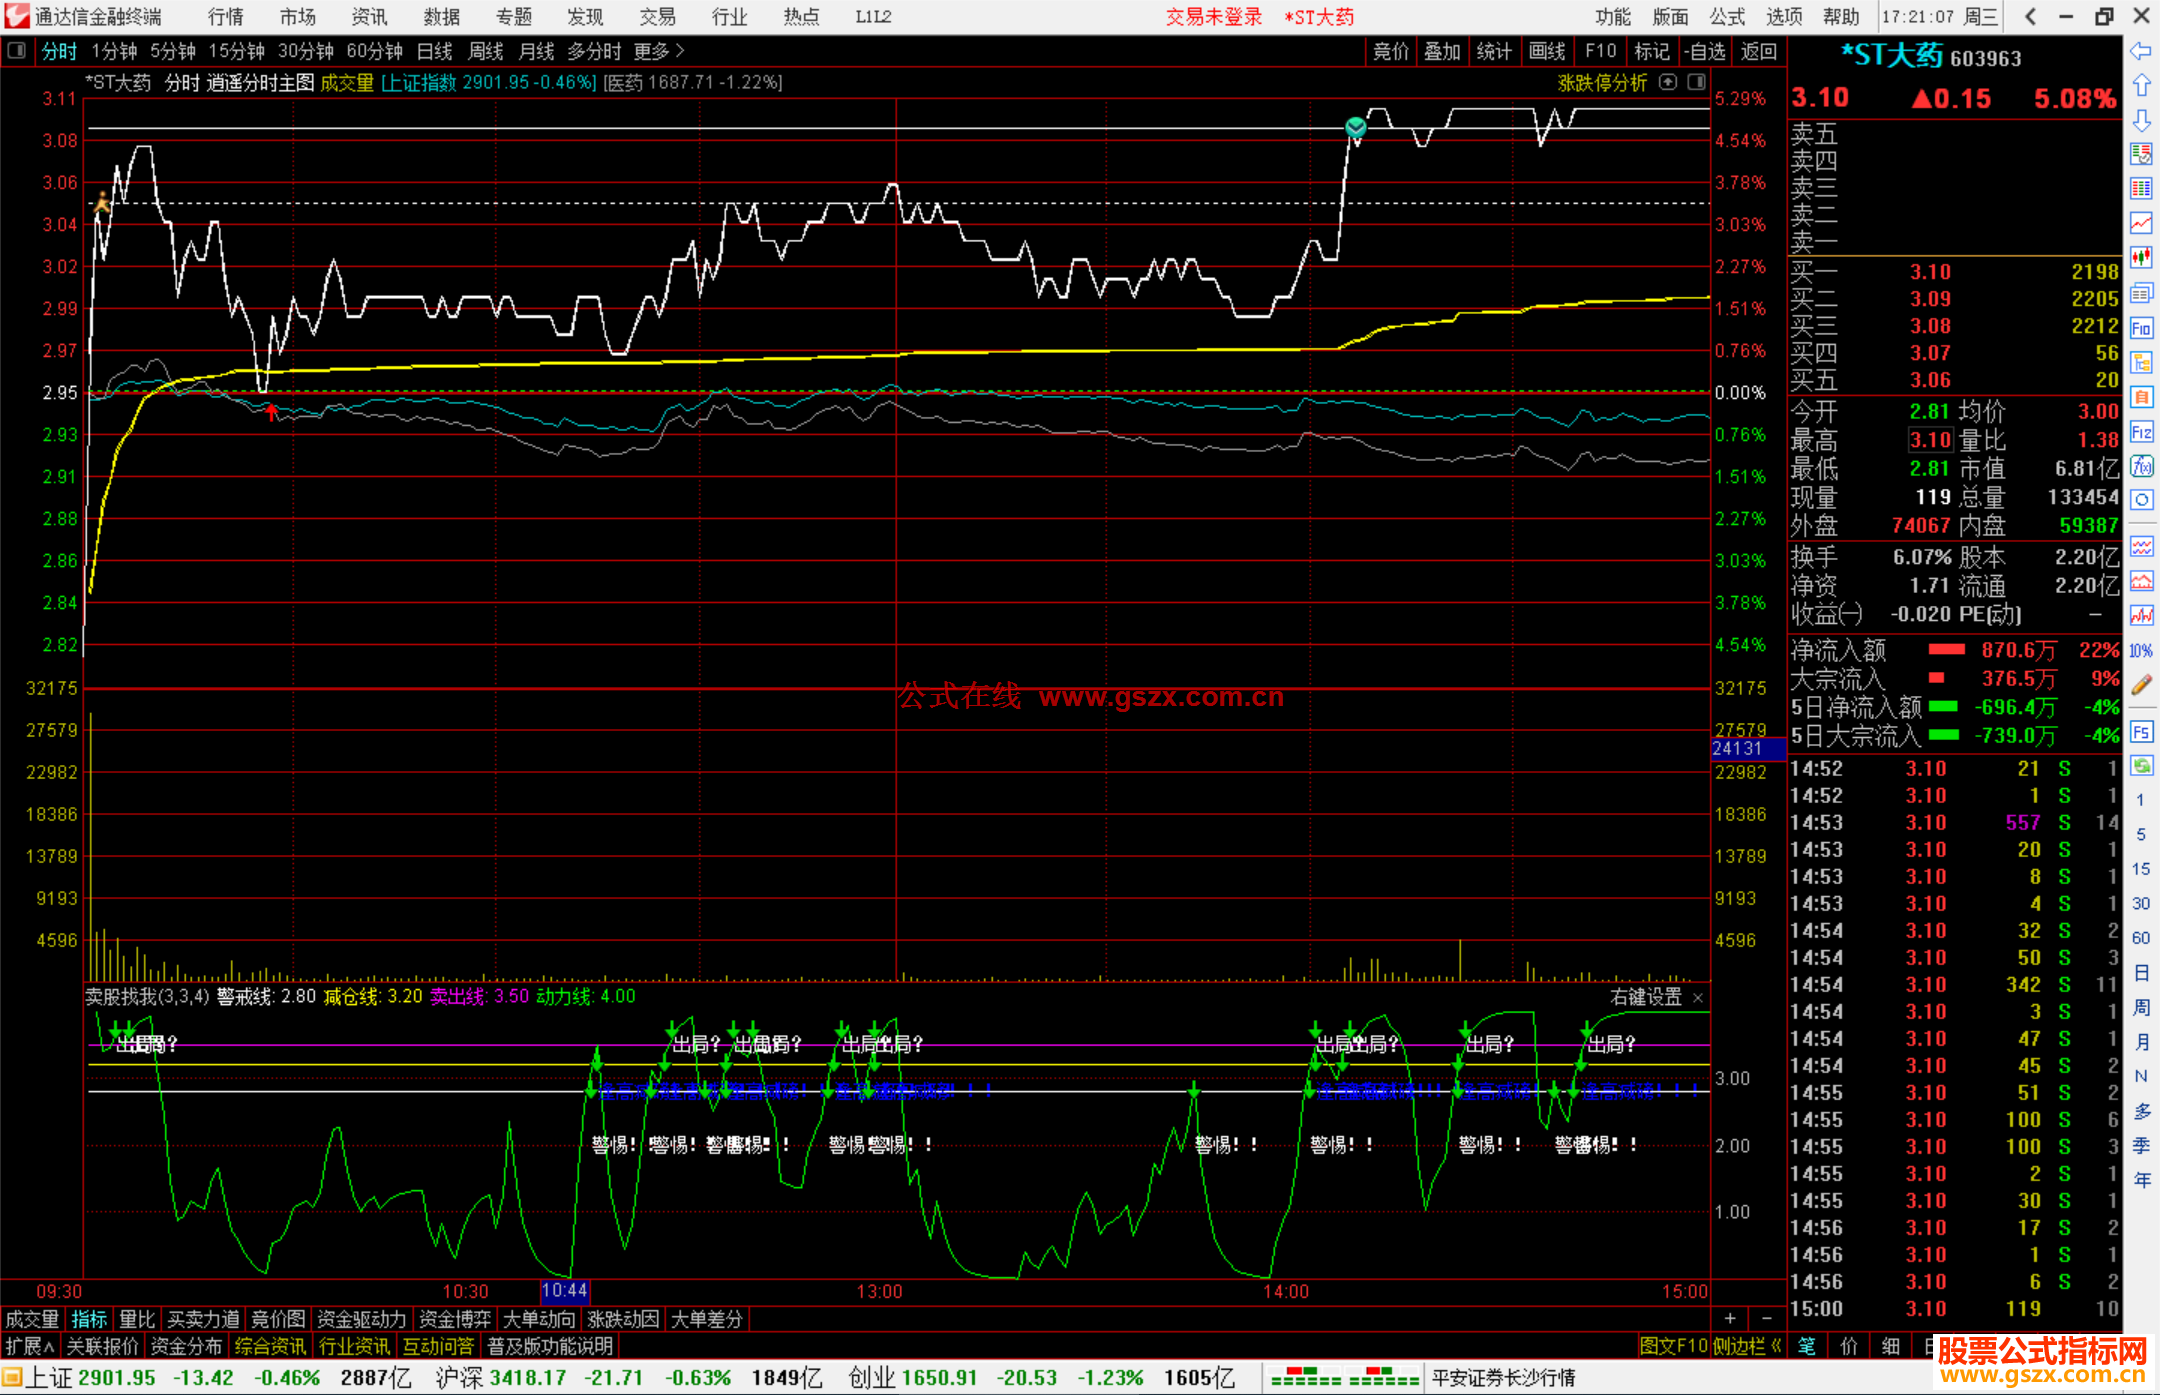Screen dimensions: 2160x1395
Task: Open the 行情 menu in top bar
Action: pos(226,17)
